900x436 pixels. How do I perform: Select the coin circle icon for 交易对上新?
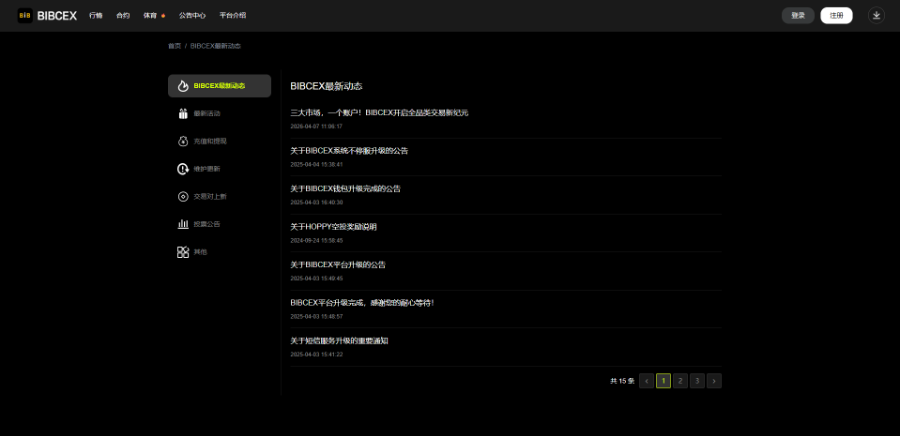(x=183, y=197)
